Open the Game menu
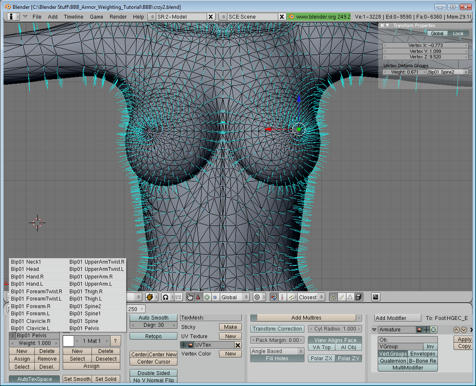This screenshot has width=476, height=386. (96, 16)
